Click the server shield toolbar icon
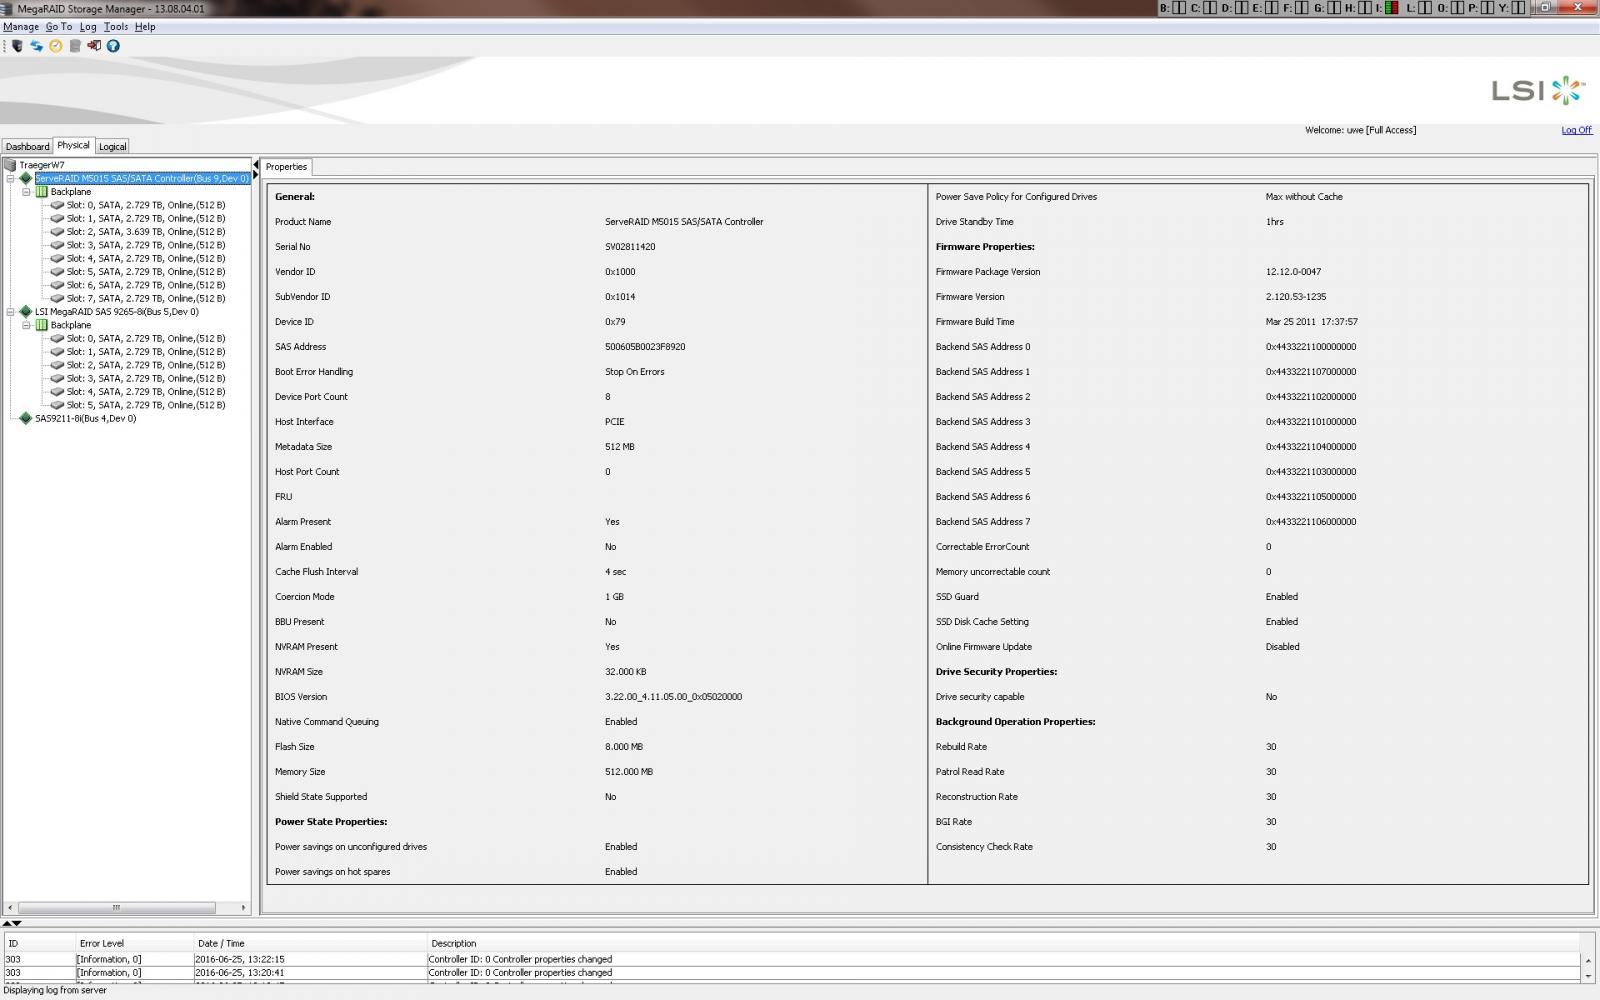The width and height of the screenshot is (1600, 1000). pyautogui.click(x=17, y=46)
